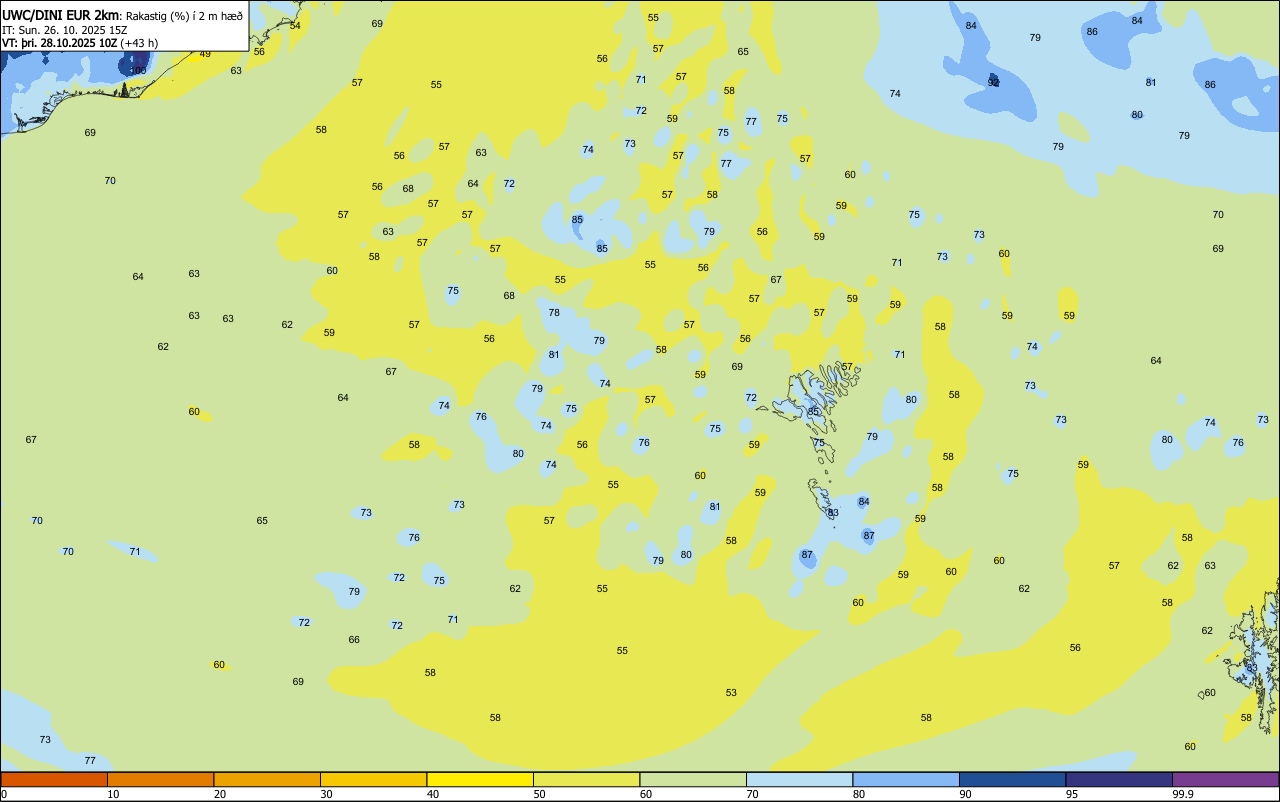Pick the navy 95–99.9 legend band
The width and height of the screenshot is (1280, 802).
(x=1119, y=779)
